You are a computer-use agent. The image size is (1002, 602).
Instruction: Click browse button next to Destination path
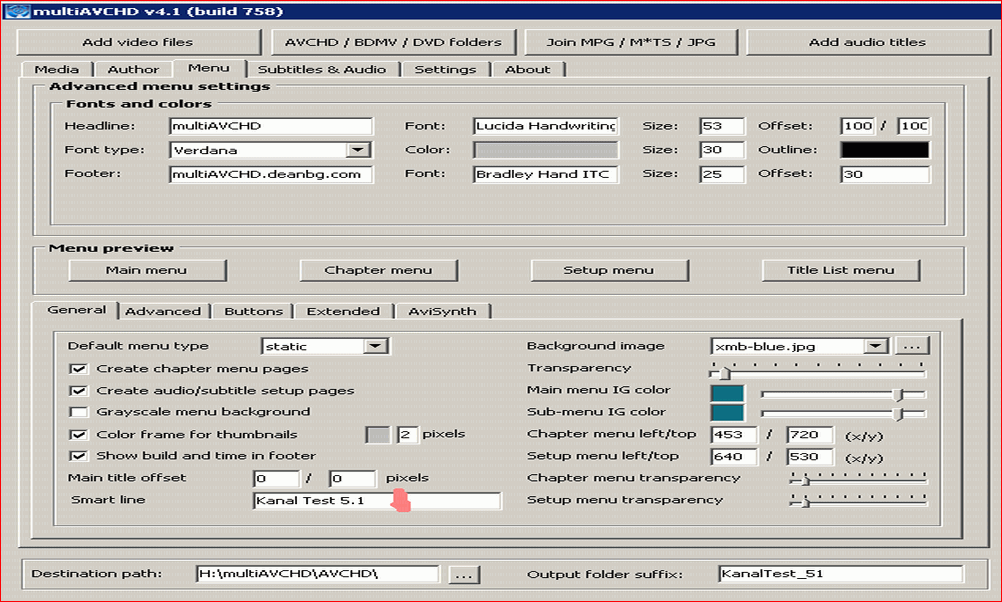click(x=464, y=574)
